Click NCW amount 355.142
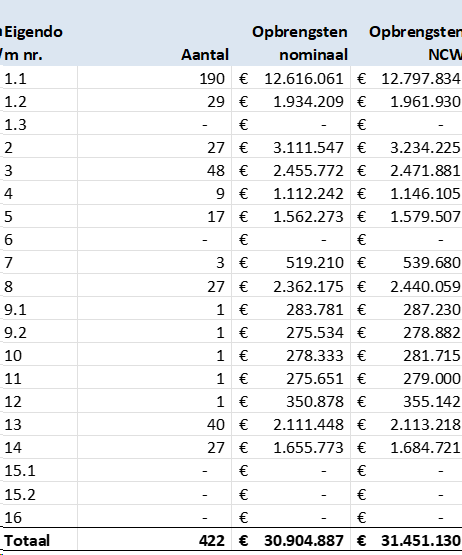The height and width of the screenshot is (555, 462). pos(432,402)
